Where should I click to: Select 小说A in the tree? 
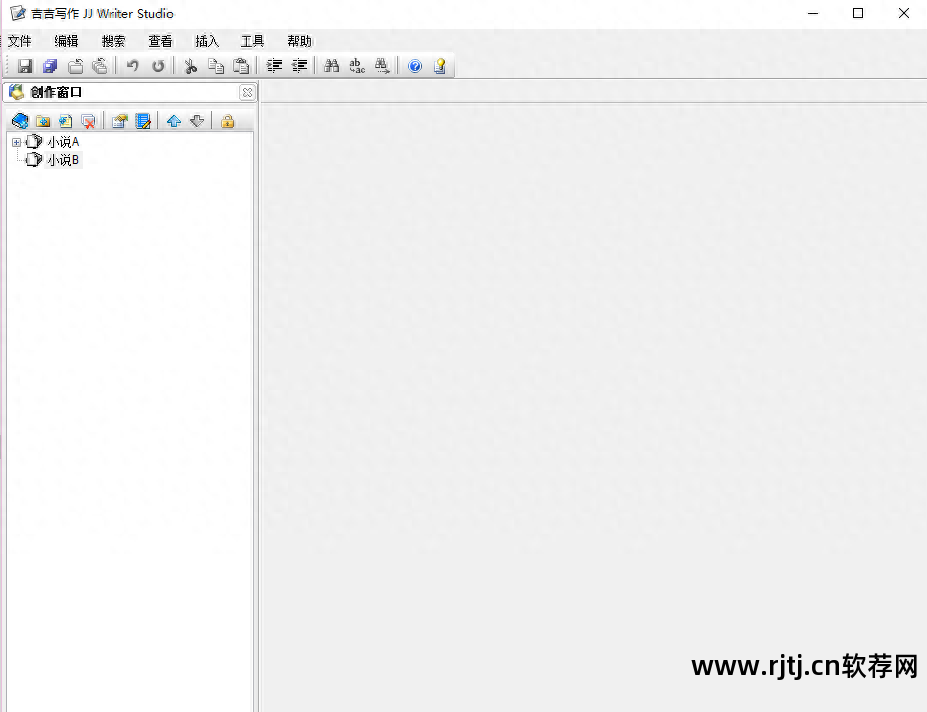pyautogui.click(x=63, y=142)
